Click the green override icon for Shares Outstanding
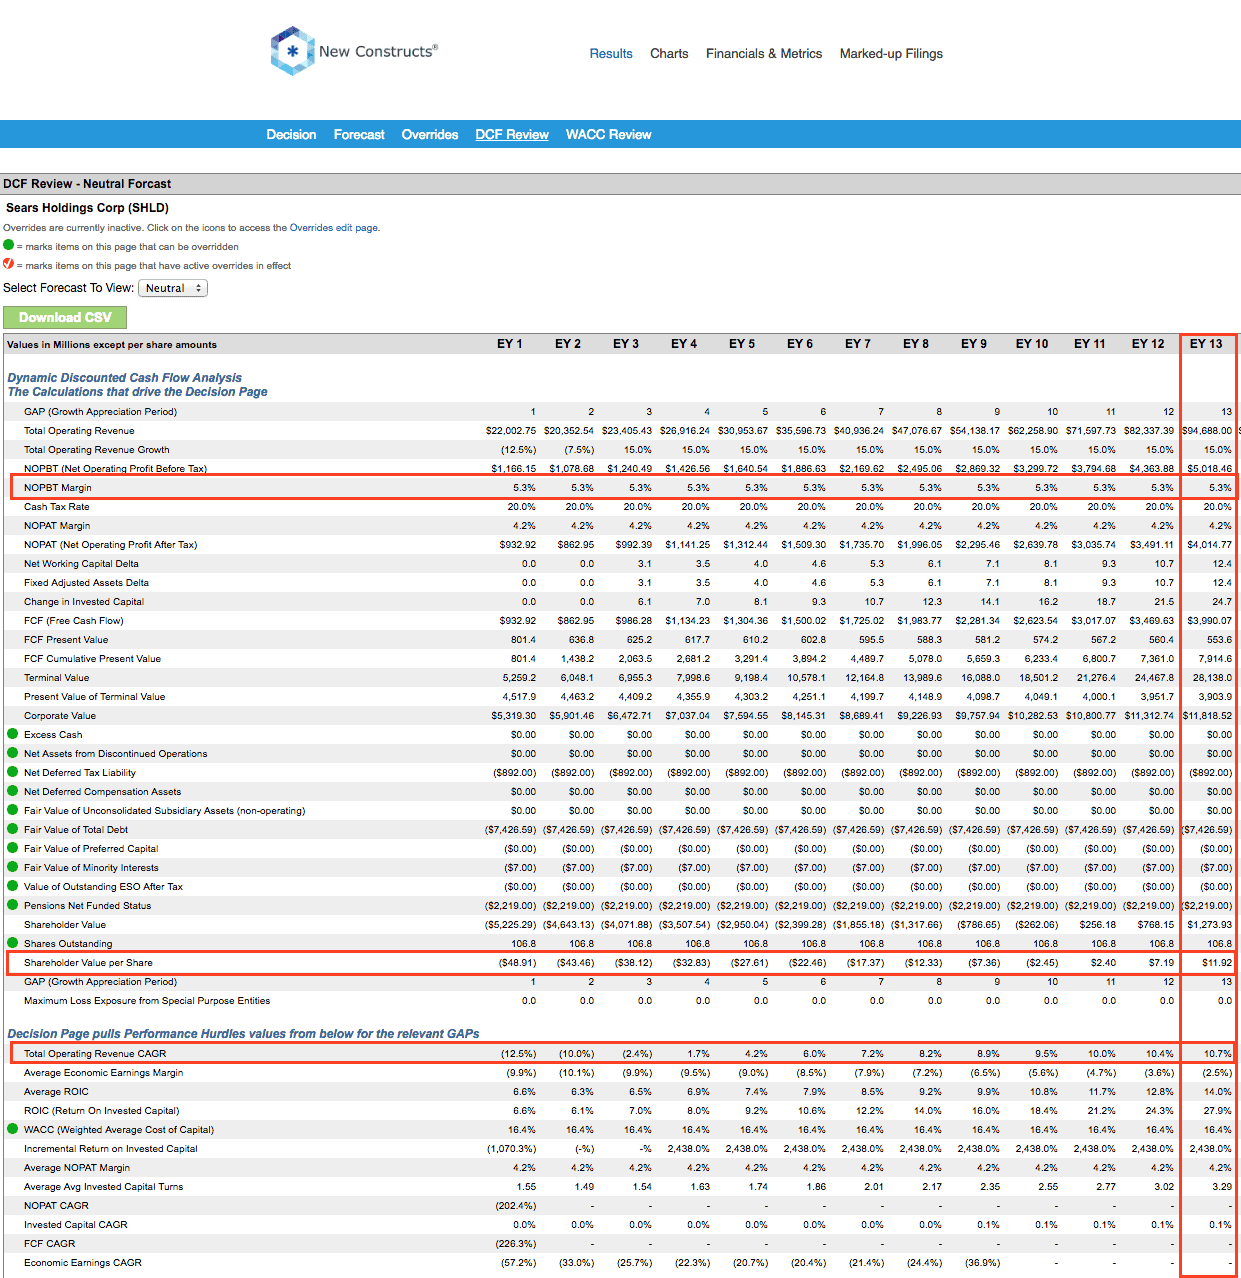This screenshot has width=1241, height=1278. pyautogui.click(x=12, y=943)
